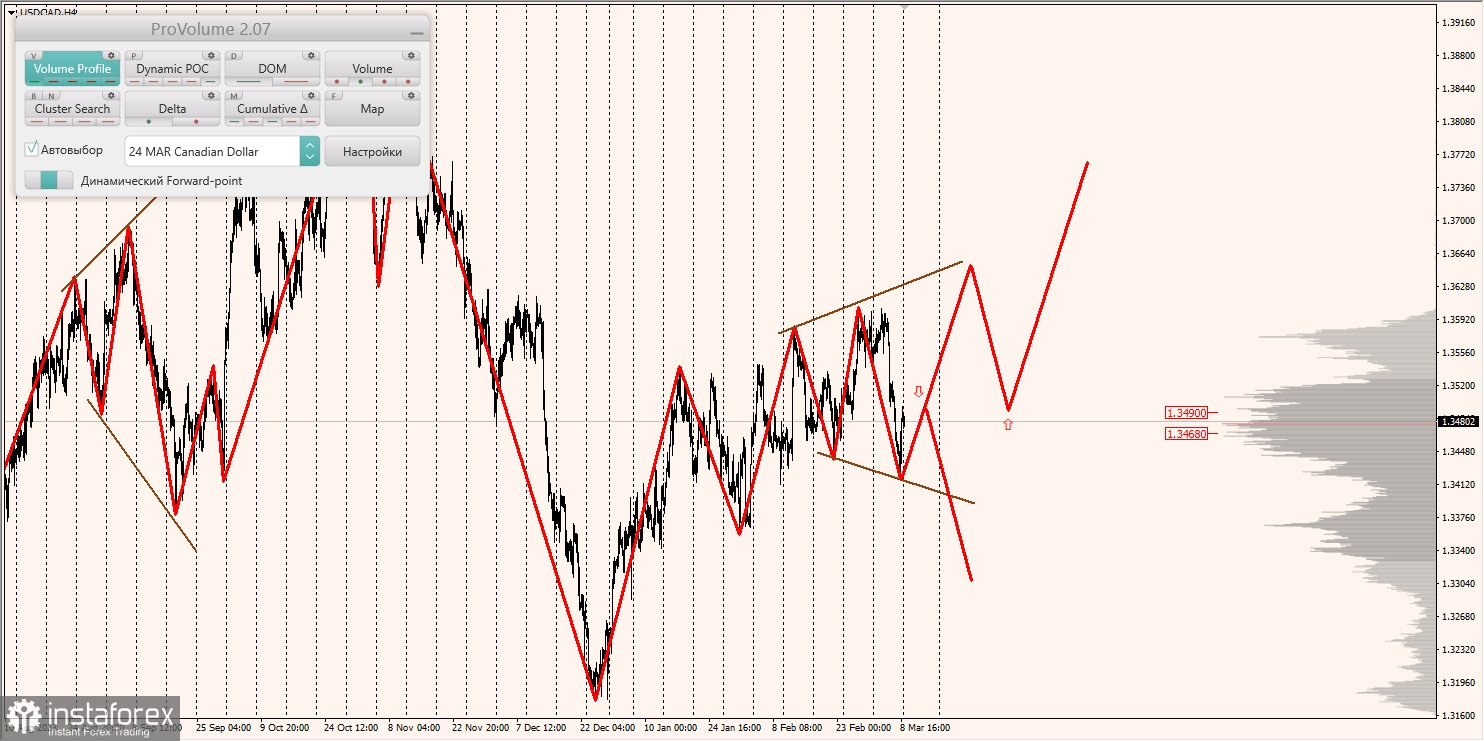Click the Автовыбор label text
1484x741 pixels.
(72, 150)
